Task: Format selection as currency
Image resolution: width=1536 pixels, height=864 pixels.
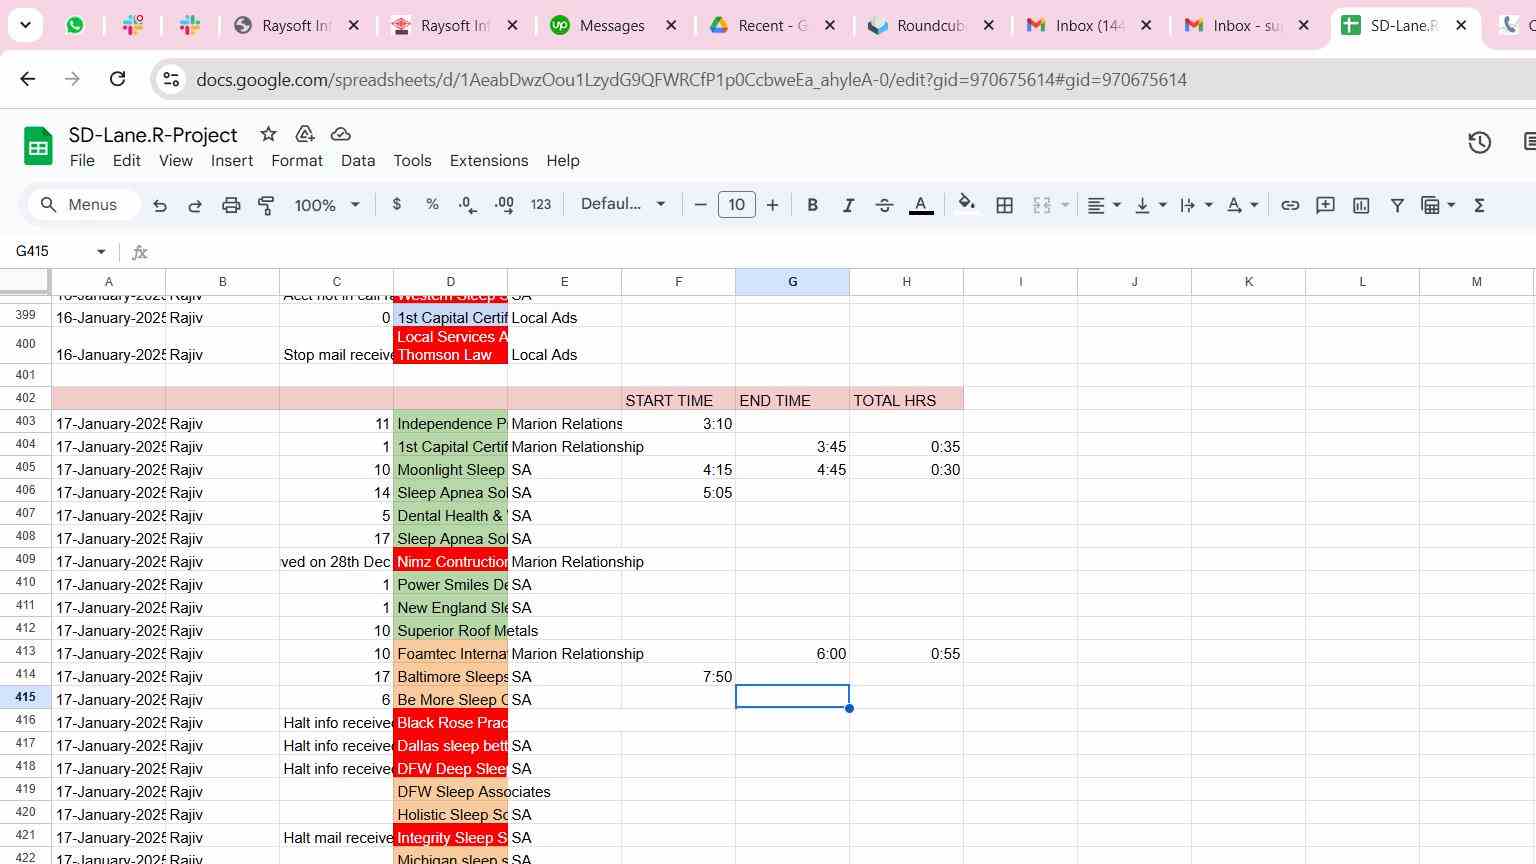Action: [x=397, y=204]
